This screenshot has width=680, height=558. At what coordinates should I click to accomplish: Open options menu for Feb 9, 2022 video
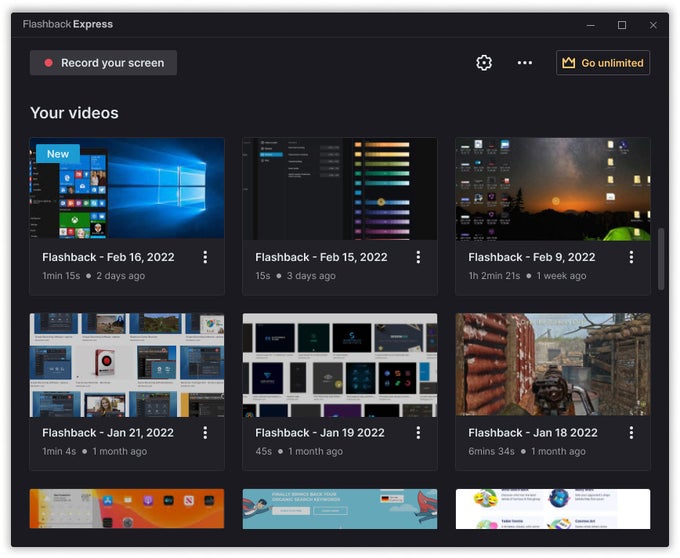[631, 257]
